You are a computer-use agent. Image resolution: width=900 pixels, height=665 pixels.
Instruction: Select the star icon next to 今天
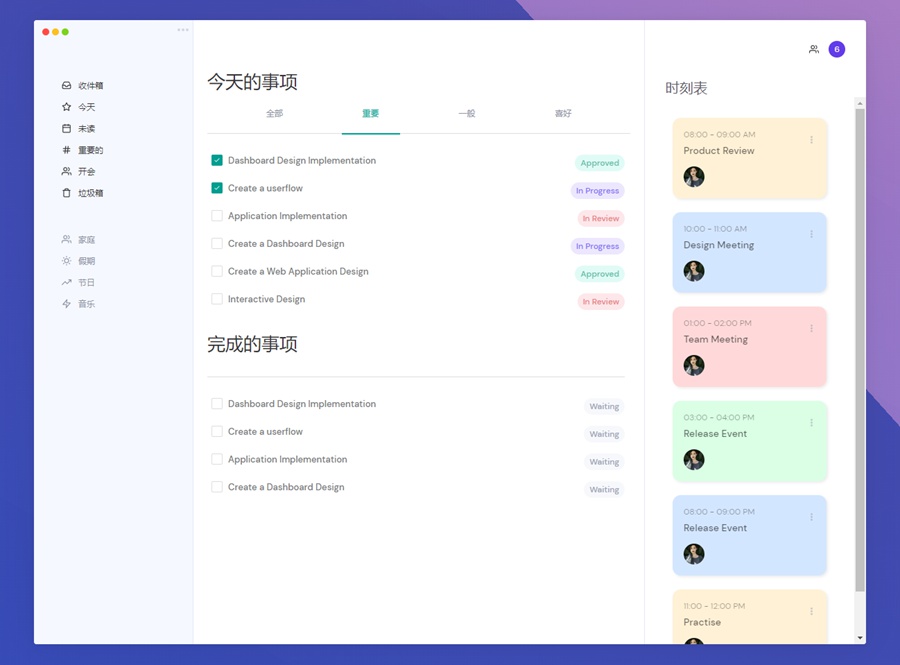click(66, 107)
